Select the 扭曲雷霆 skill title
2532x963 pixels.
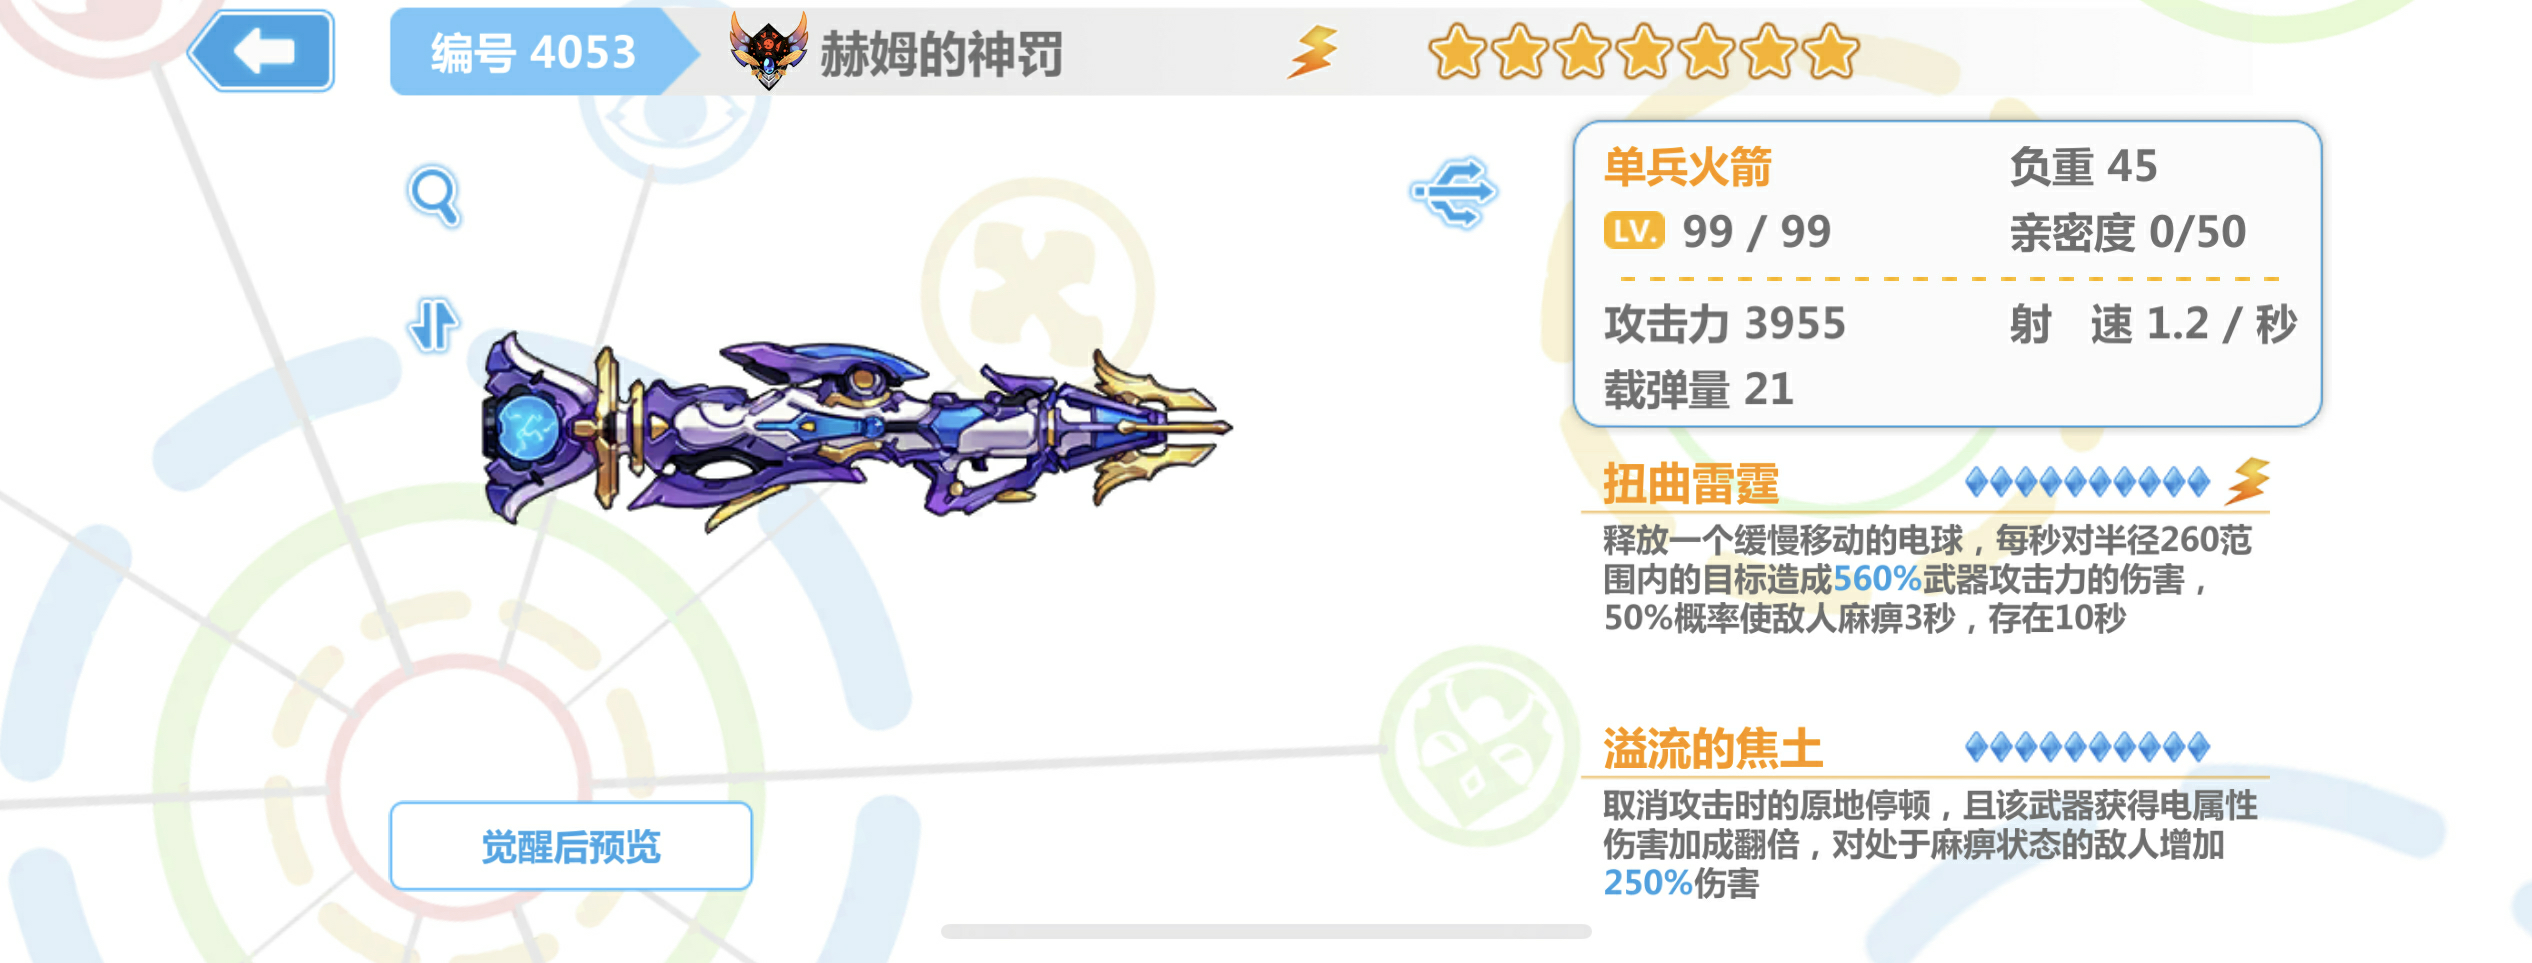[x=1691, y=484]
